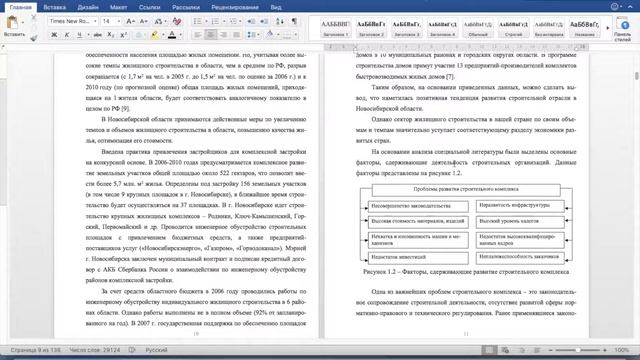640x360 pixels.
Task: Toggle subscript X₂ formatting
Action: pyautogui.click(x=111, y=35)
